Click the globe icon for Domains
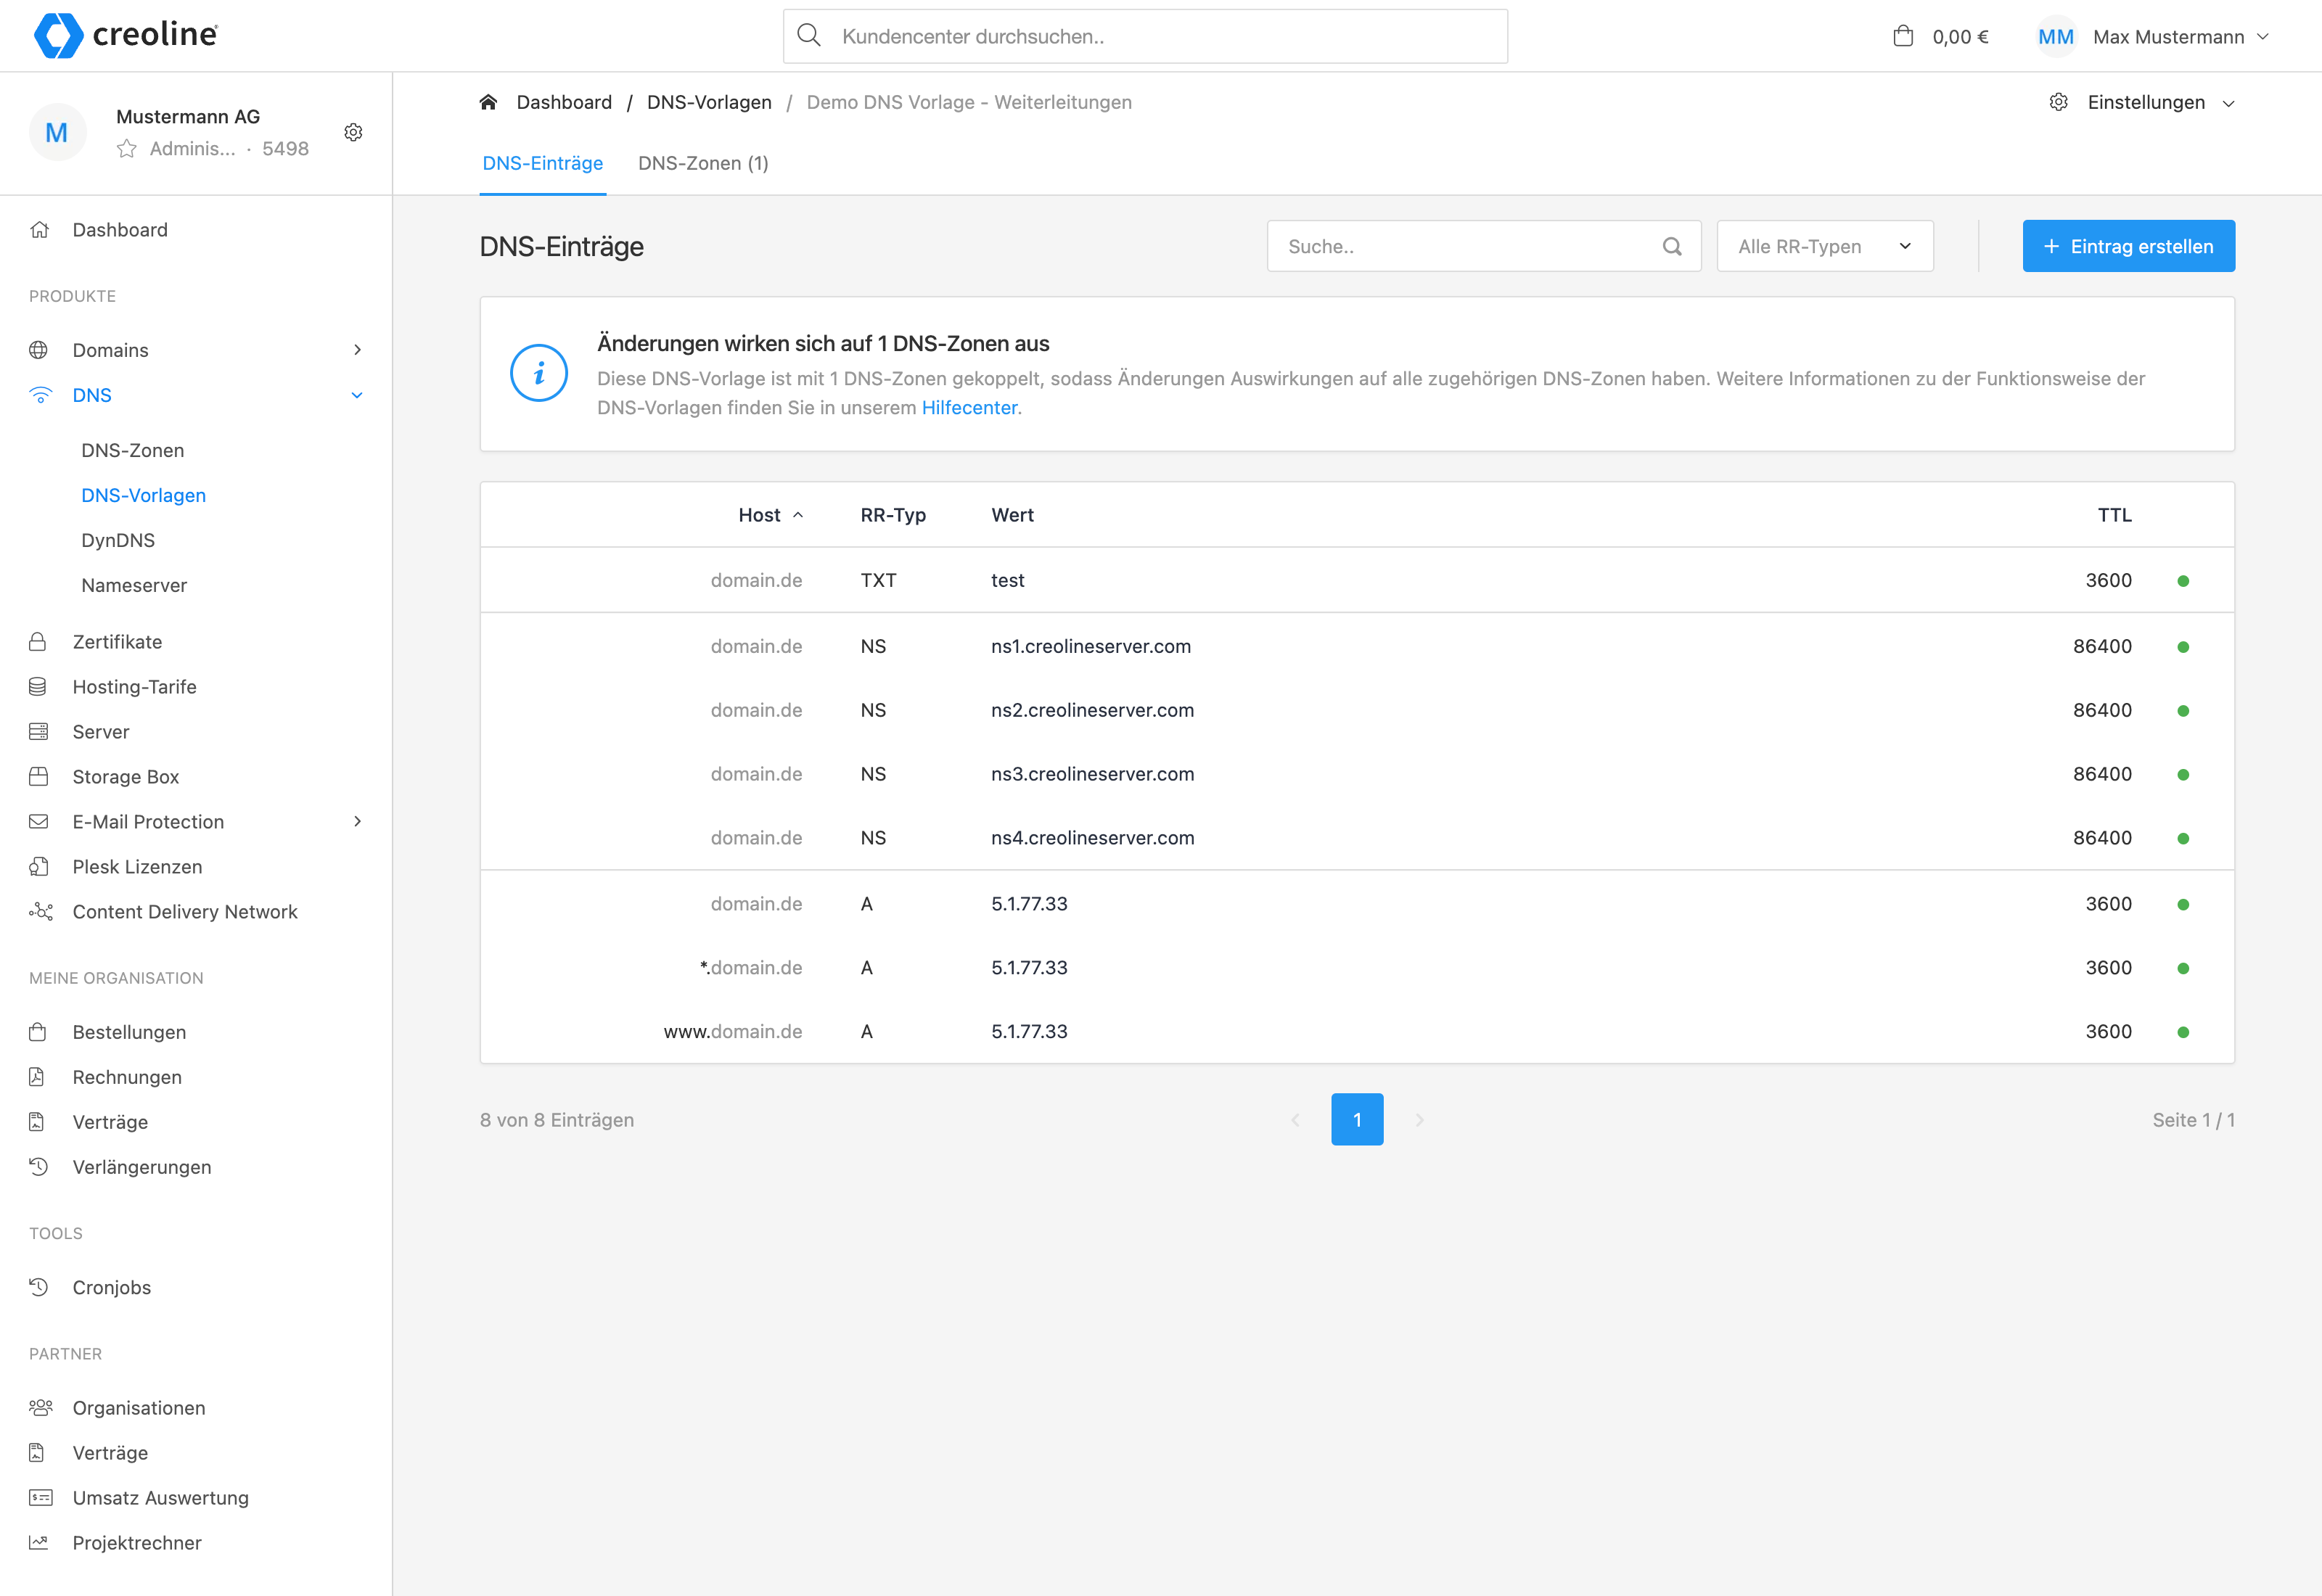This screenshot has width=2322, height=1596. coord(39,350)
